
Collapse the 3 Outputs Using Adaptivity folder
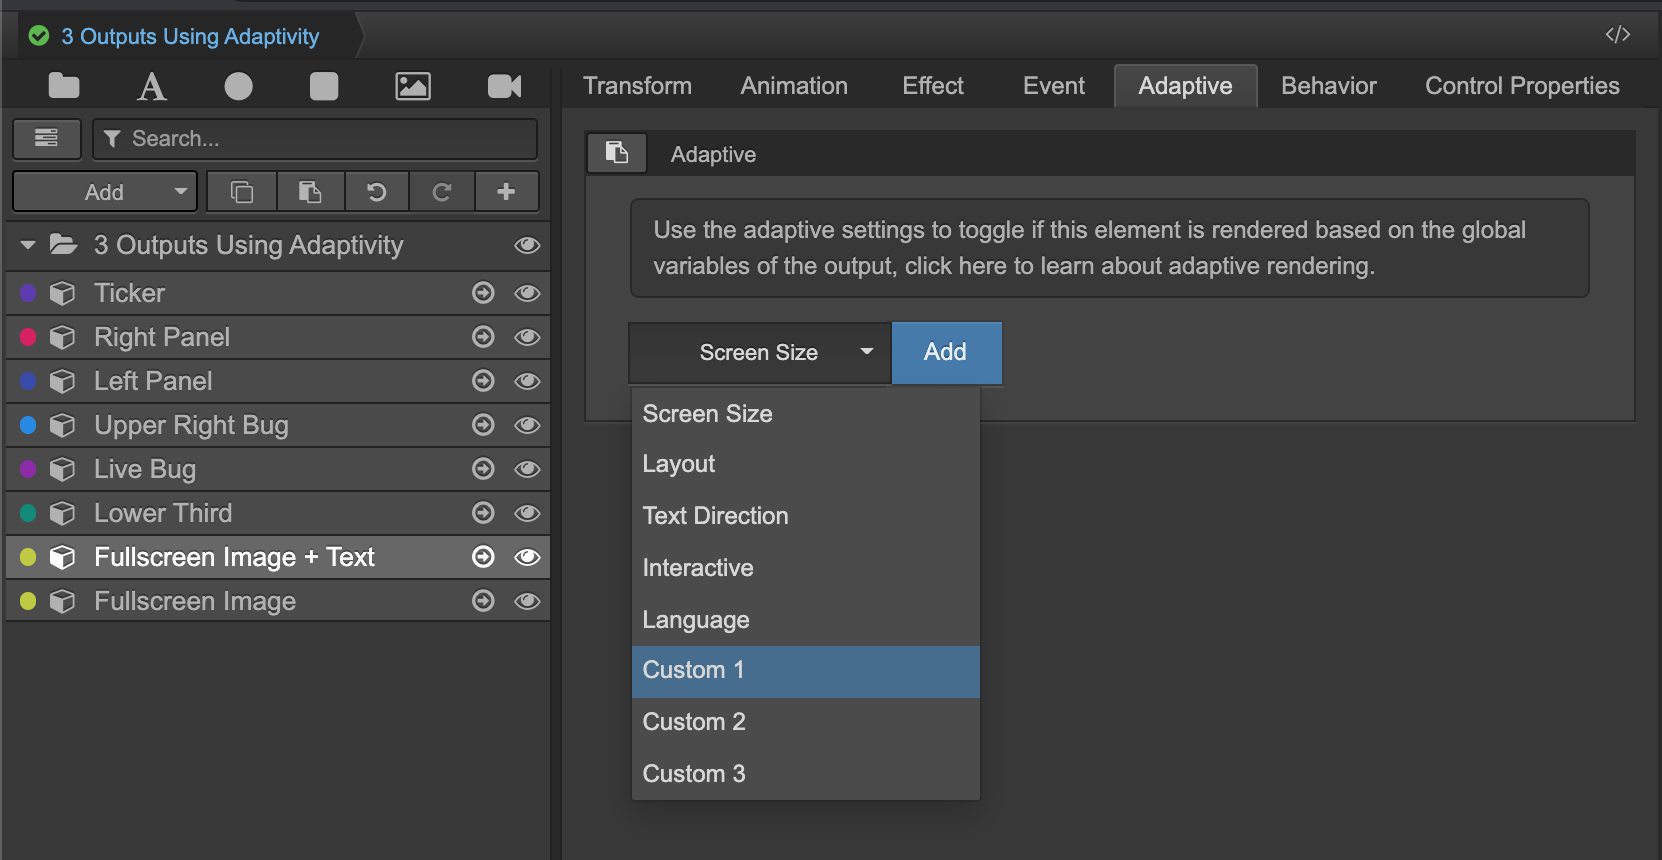28,245
